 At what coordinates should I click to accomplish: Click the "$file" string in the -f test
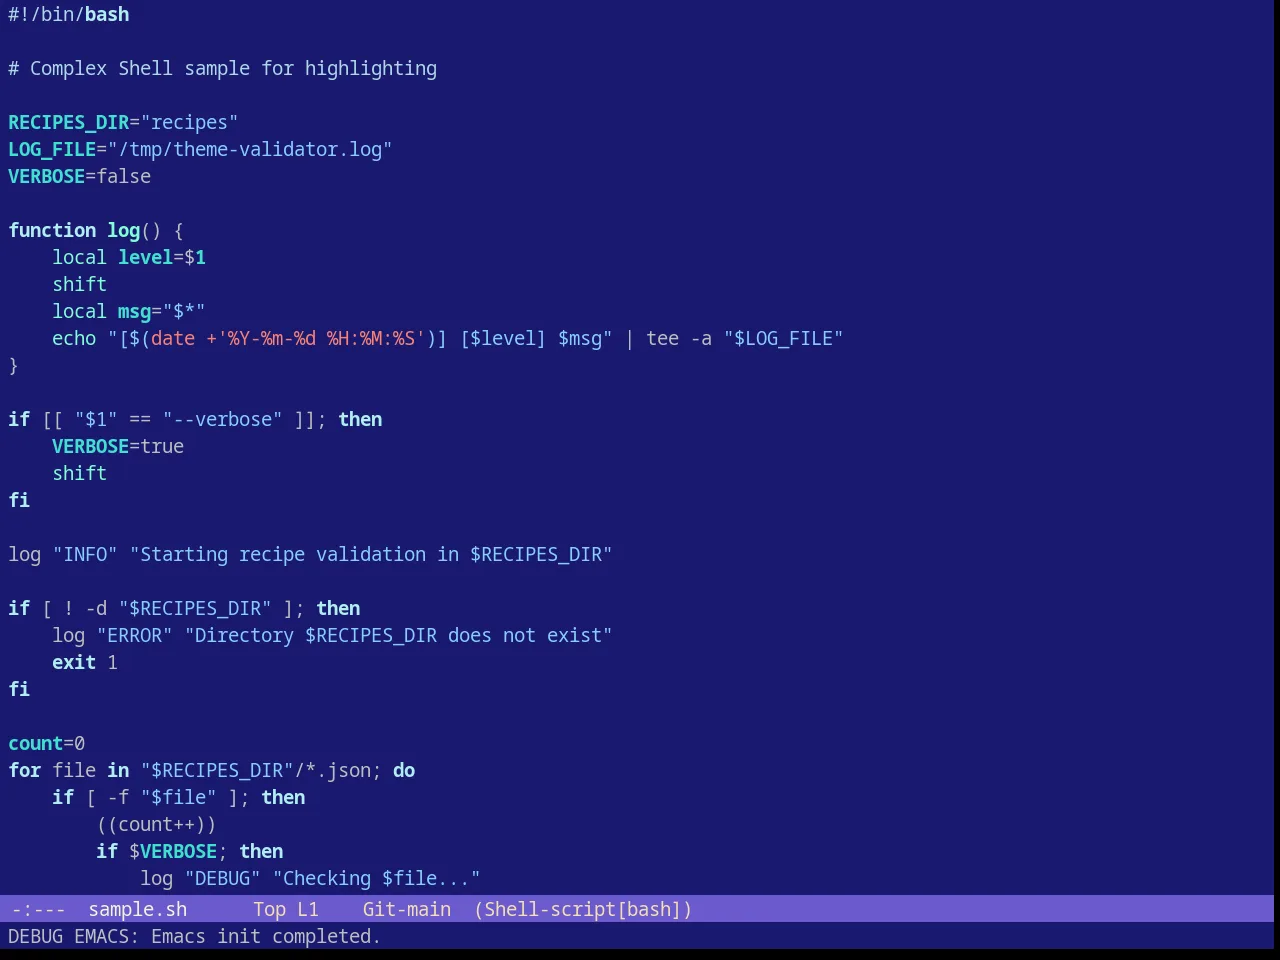click(179, 797)
